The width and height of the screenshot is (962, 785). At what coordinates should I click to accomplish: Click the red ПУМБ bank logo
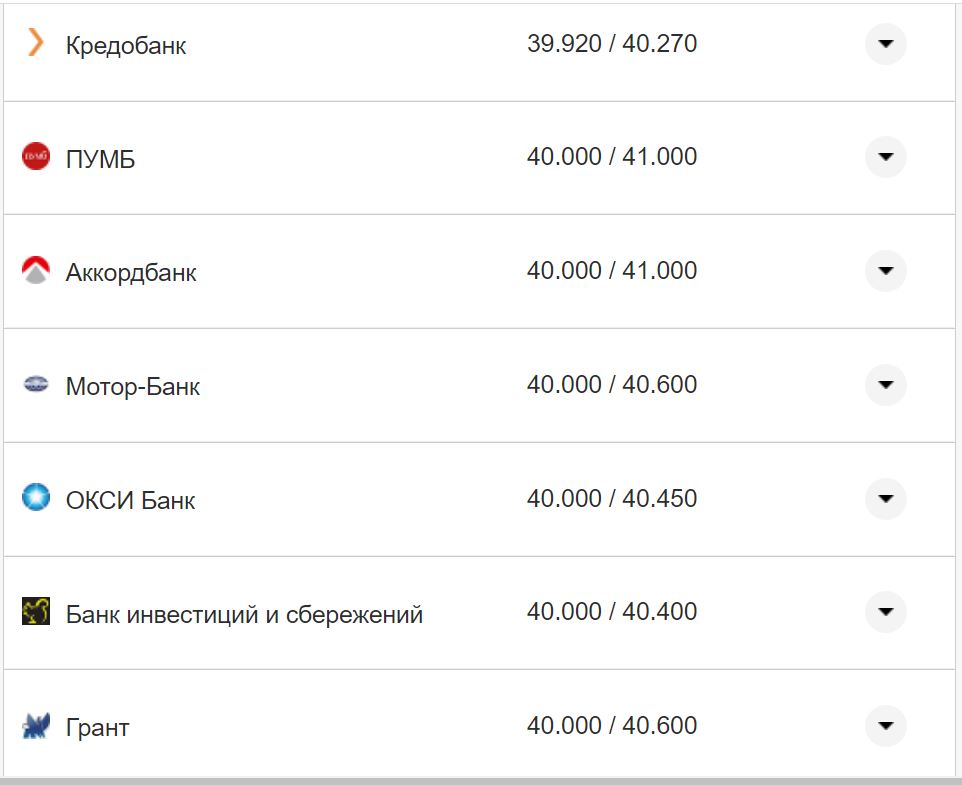pyautogui.click(x=36, y=156)
